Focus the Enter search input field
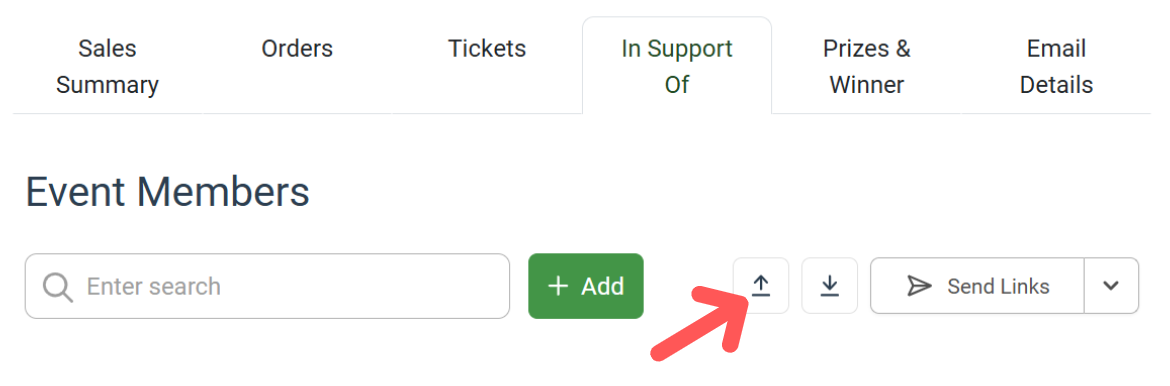Screen dimensions: 1170x386 [267, 286]
